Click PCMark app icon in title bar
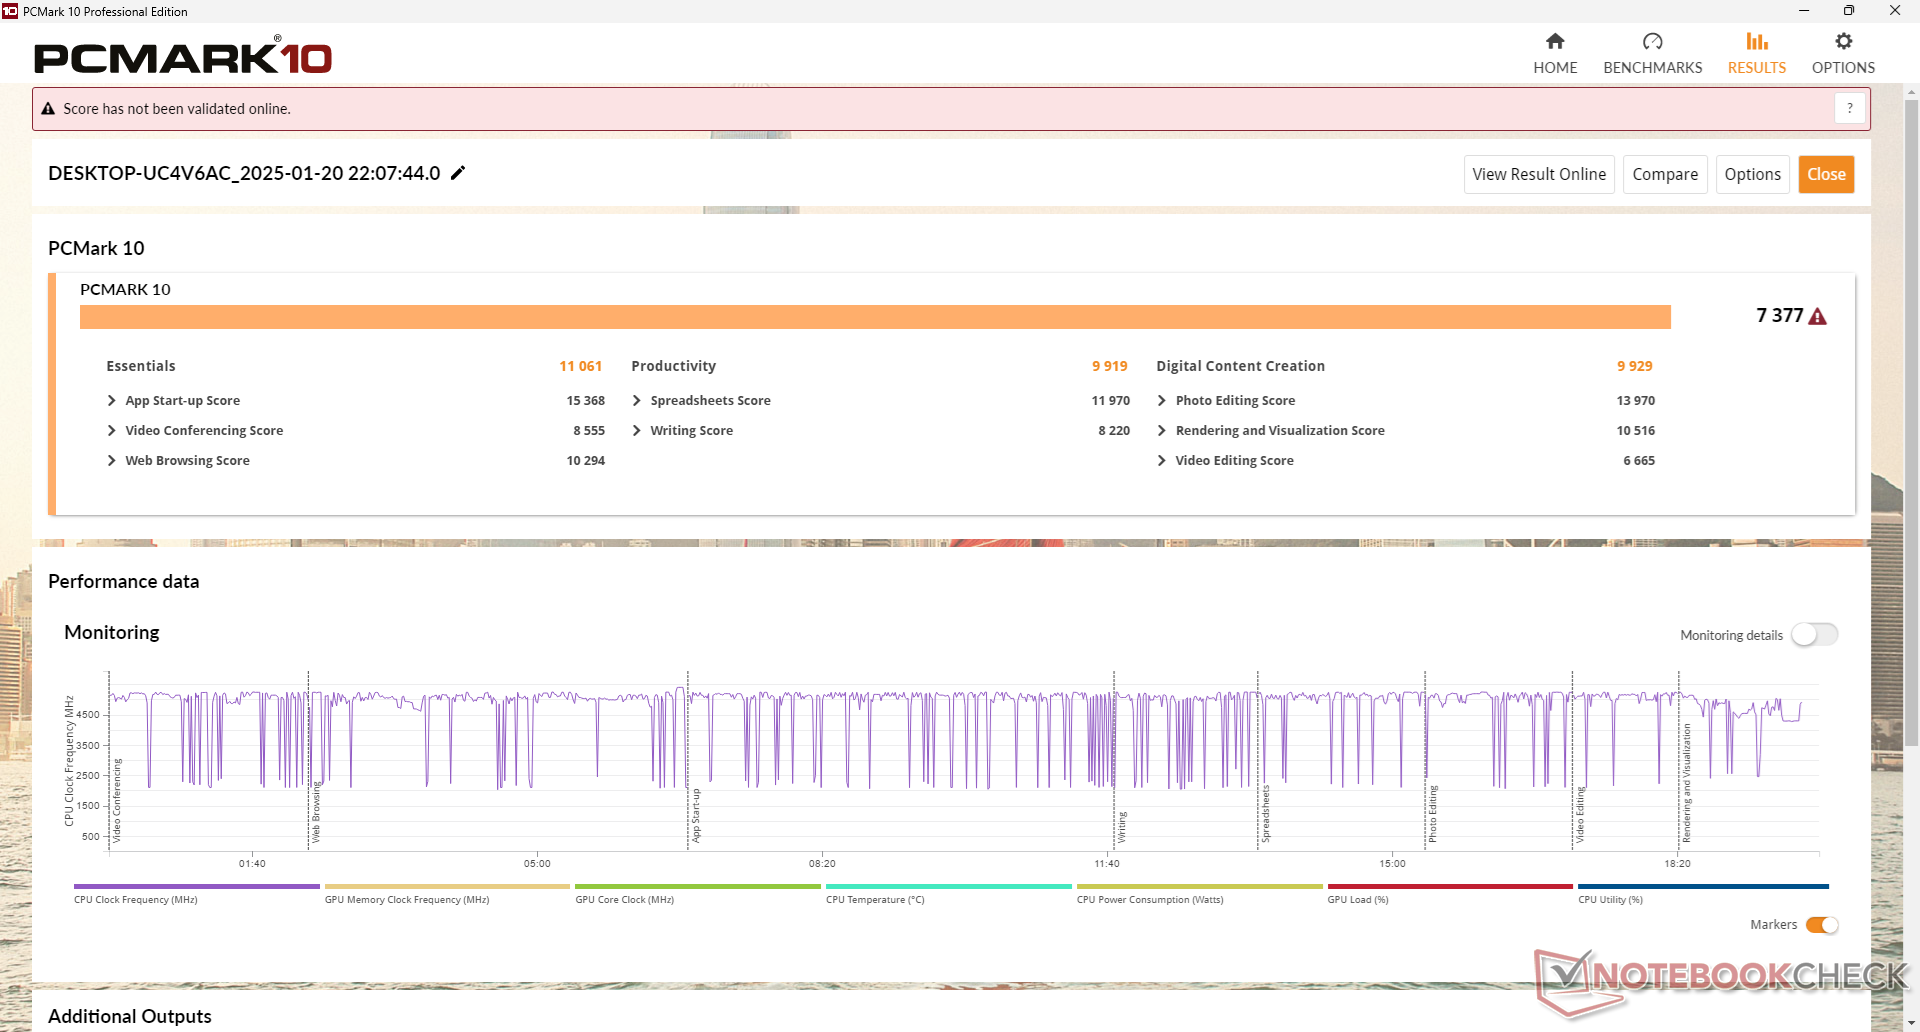 click(x=10, y=11)
